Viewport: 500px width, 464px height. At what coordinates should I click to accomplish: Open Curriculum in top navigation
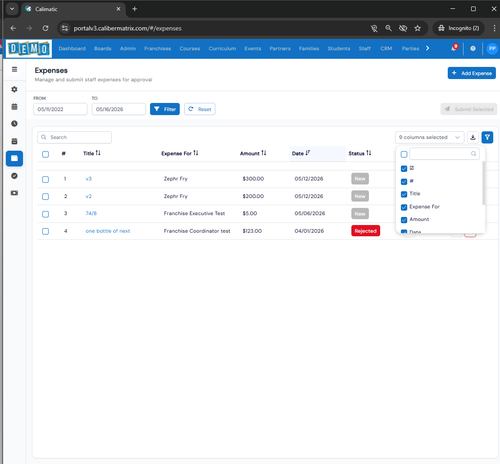click(222, 48)
